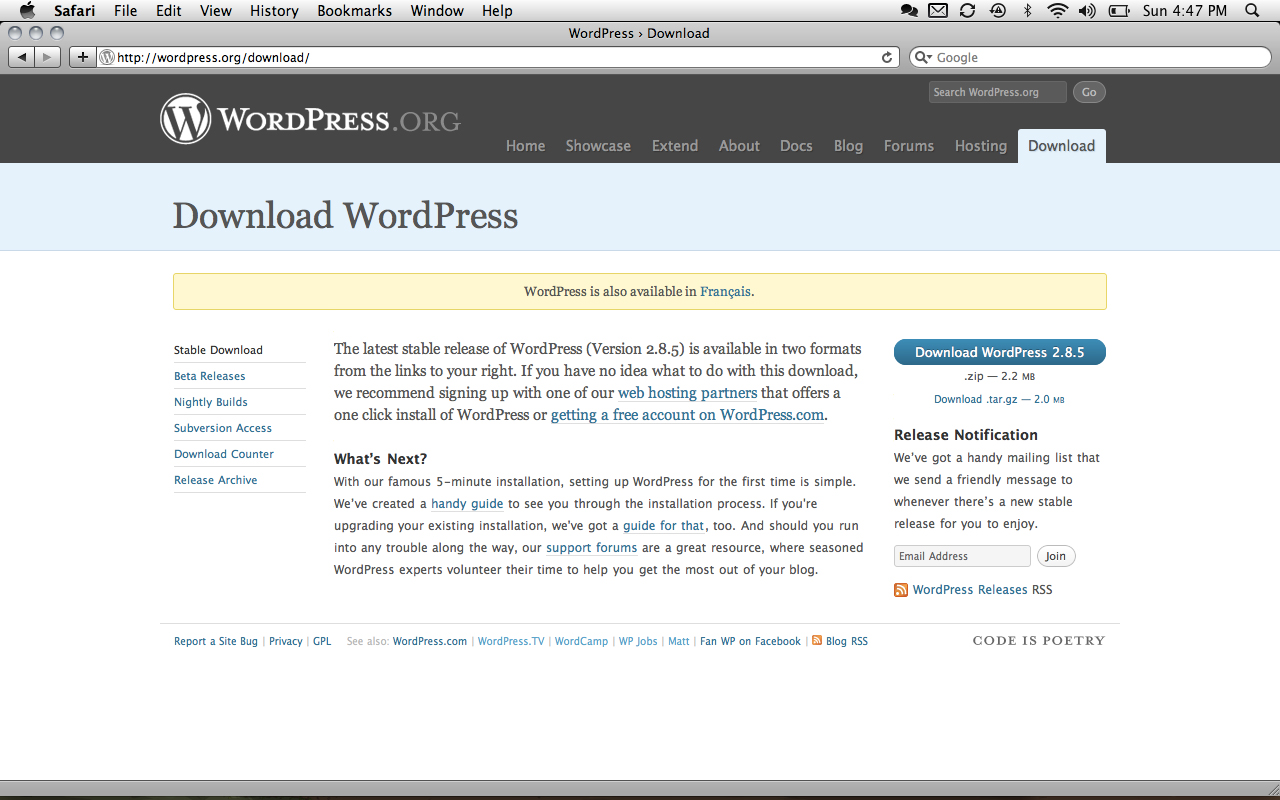This screenshot has width=1280, height=800.
Task: Click the add bookmark plus button
Action: 83,57
